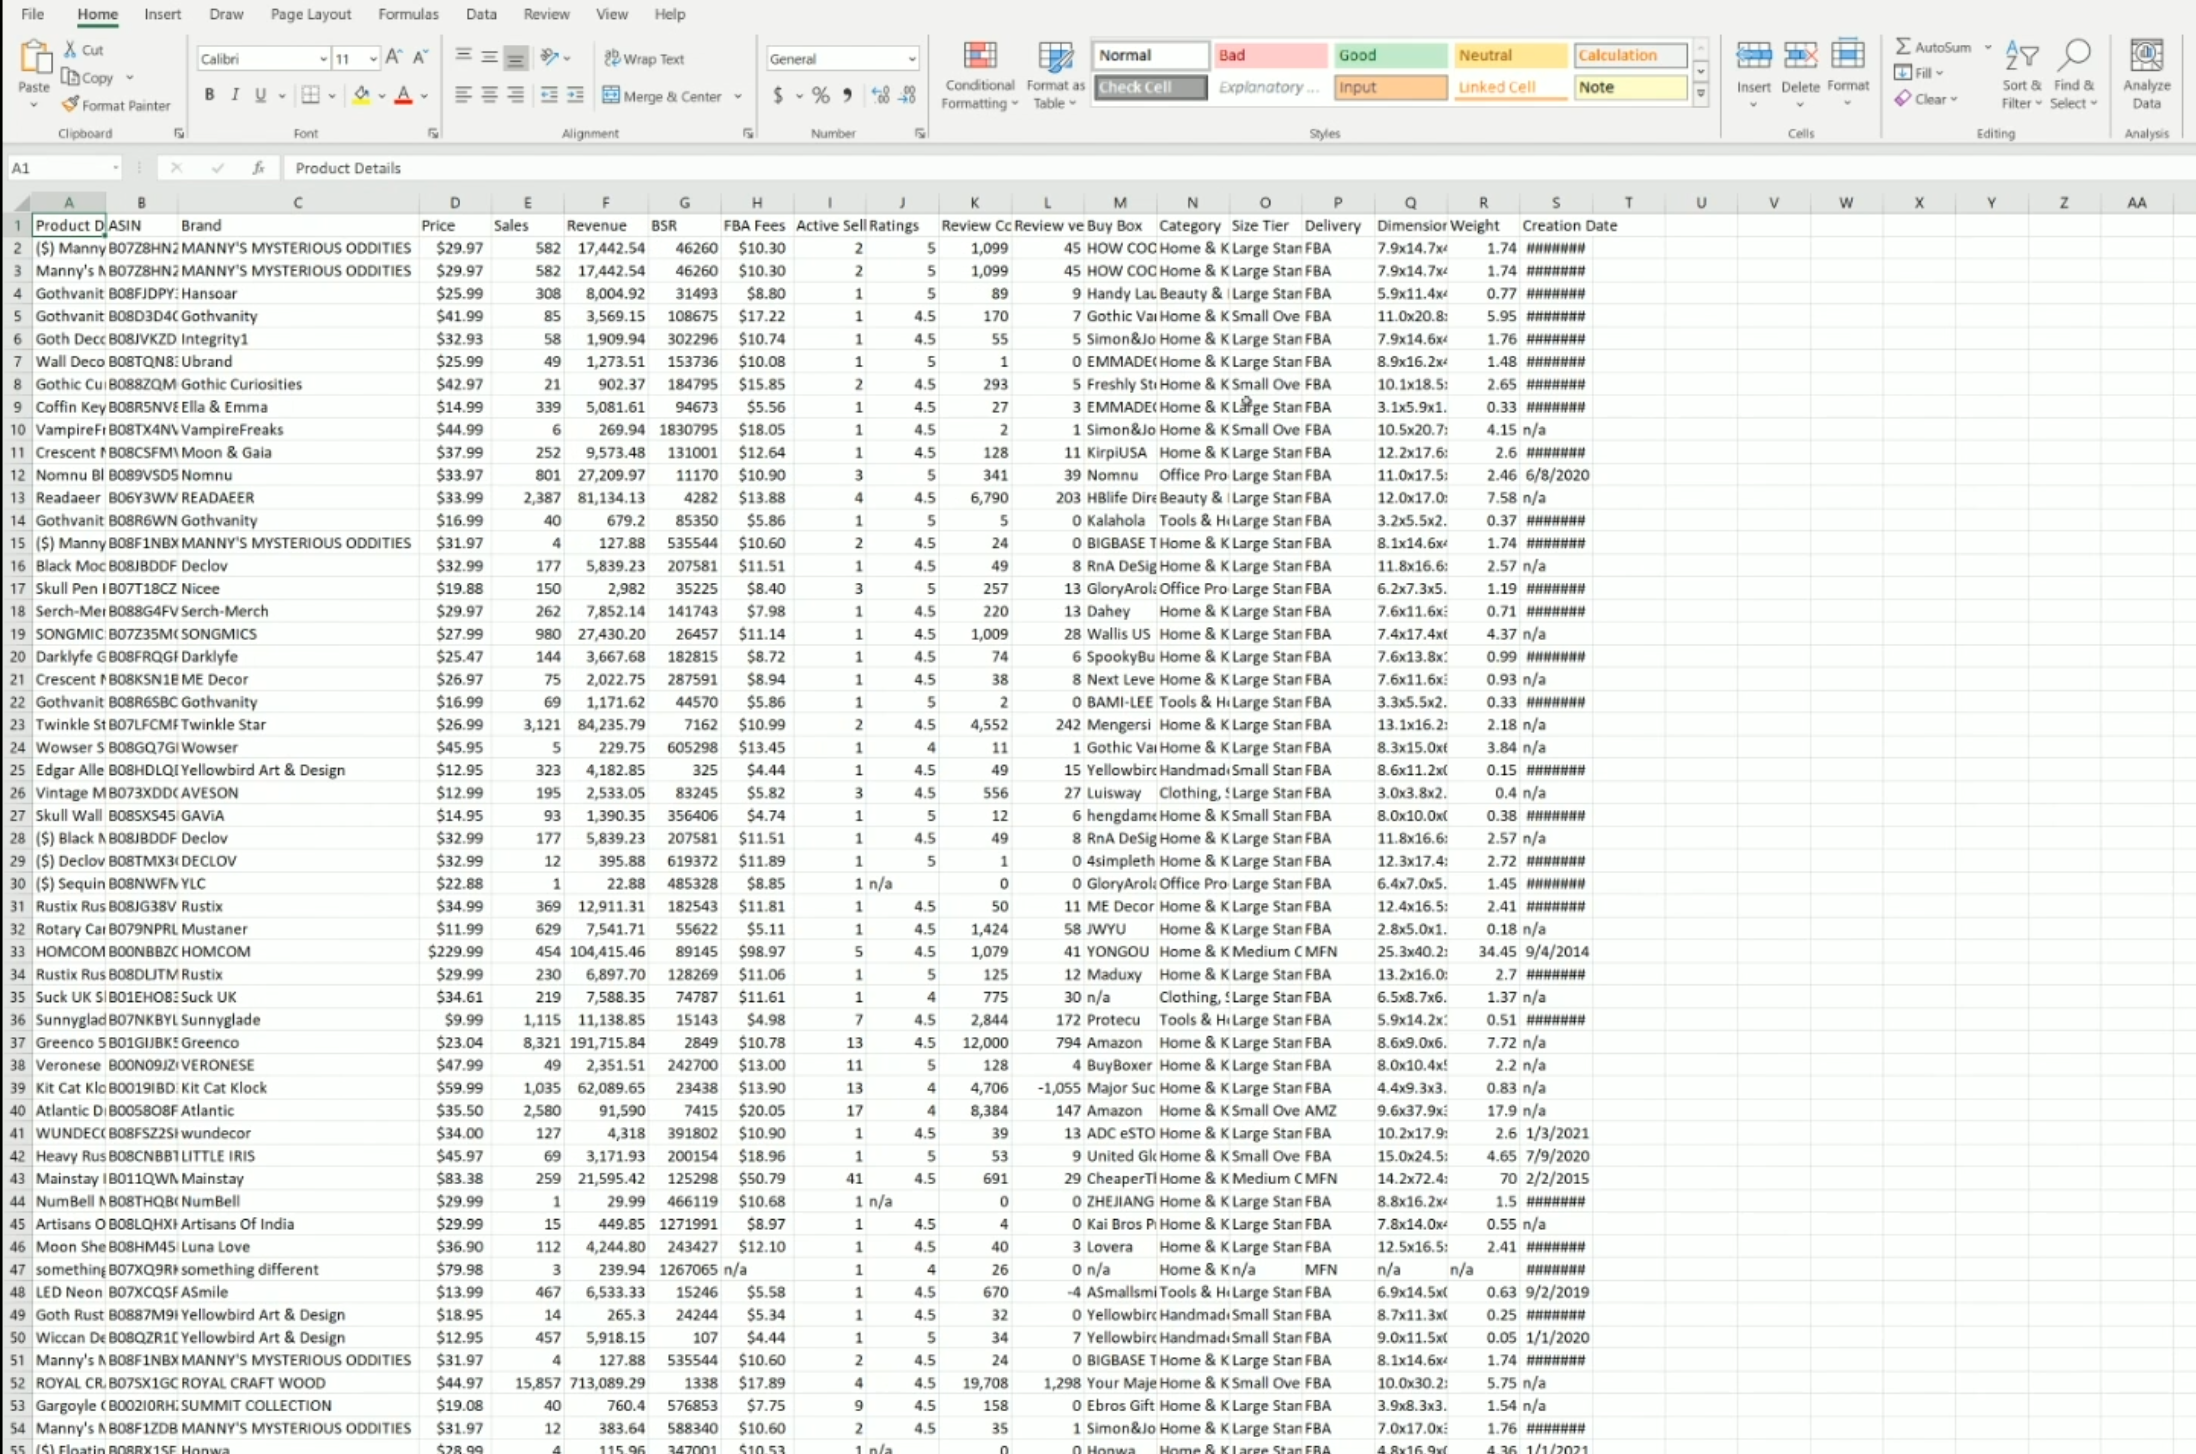2196x1454 pixels.
Task: Open the General number format dropdown
Action: pyautogui.click(x=911, y=59)
